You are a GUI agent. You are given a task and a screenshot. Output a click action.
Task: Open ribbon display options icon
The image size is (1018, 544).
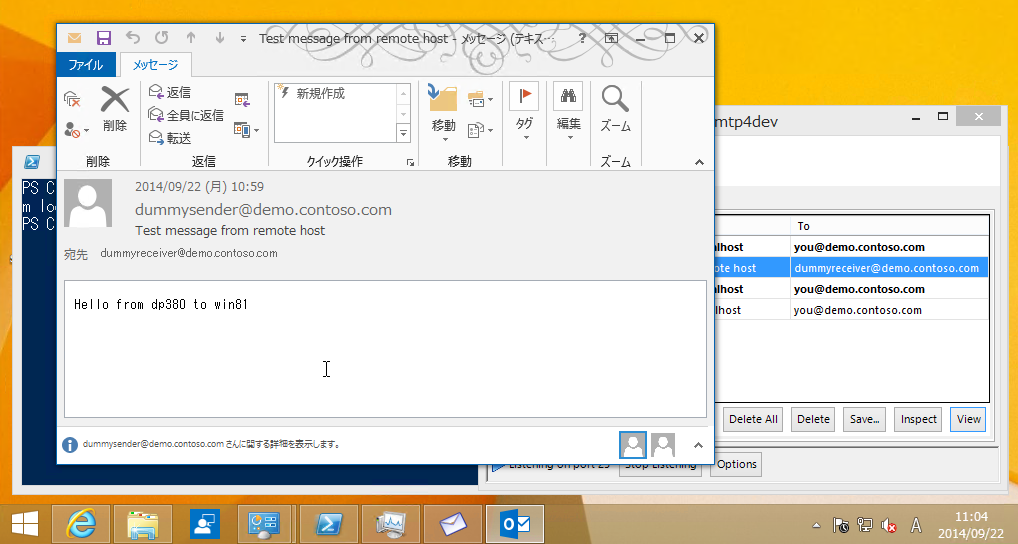tap(611, 38)
